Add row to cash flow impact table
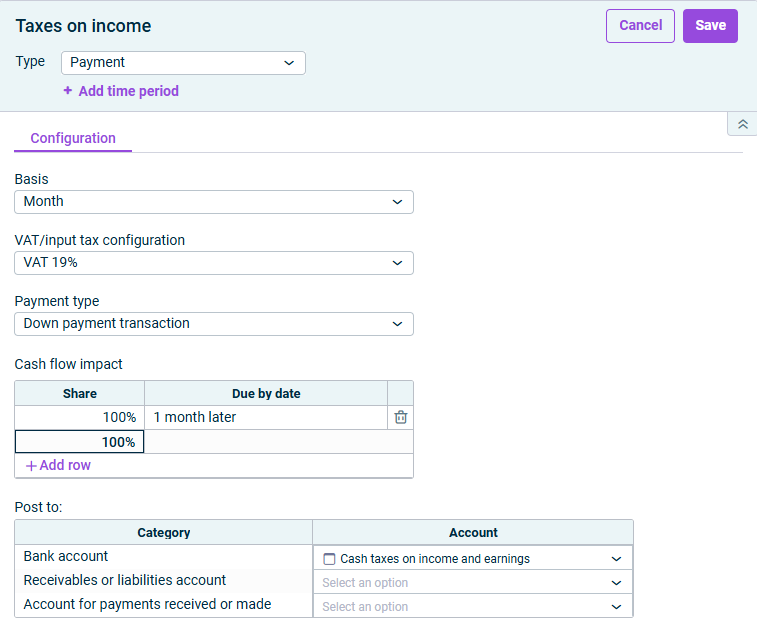 [x=58, y=465]
